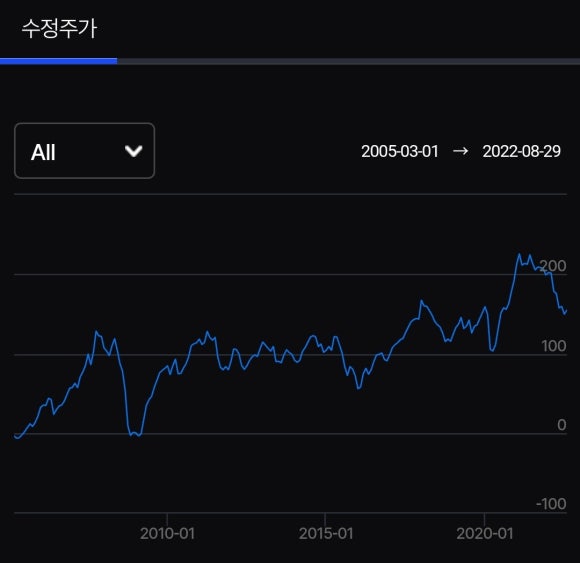Click the chart line's sharp dip in 2020
Viewport: 580px width, 563px height.
pyautogui.click(x=492, y=350)
